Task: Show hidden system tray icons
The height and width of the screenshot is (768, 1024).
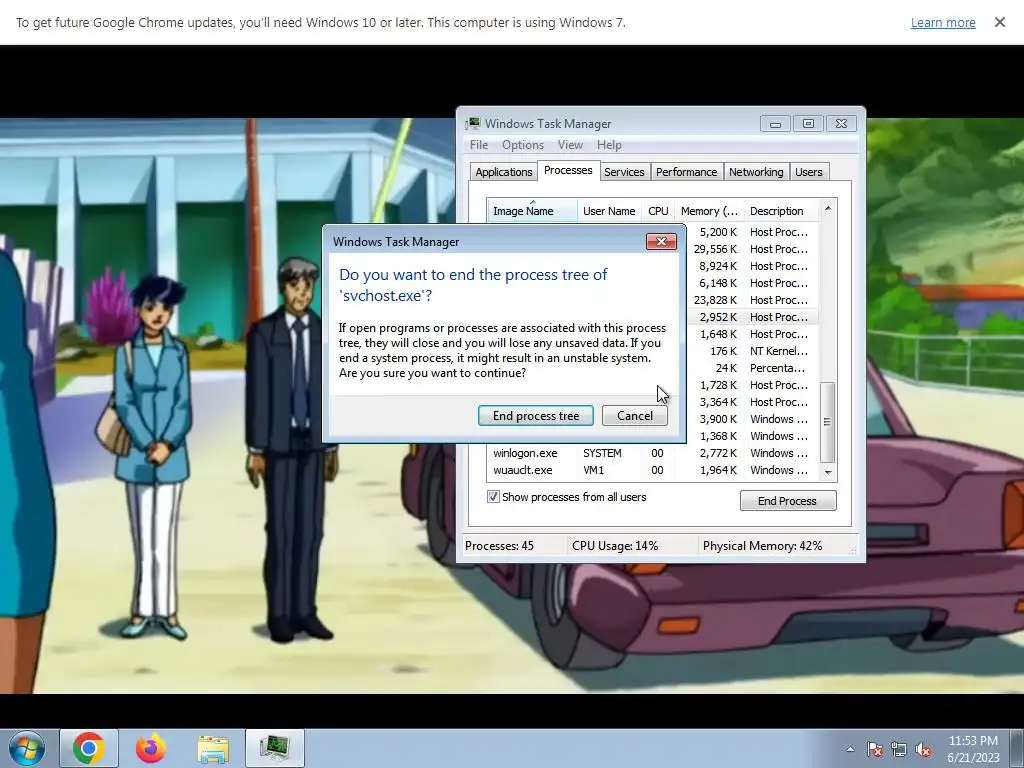Action: [850, 749]
